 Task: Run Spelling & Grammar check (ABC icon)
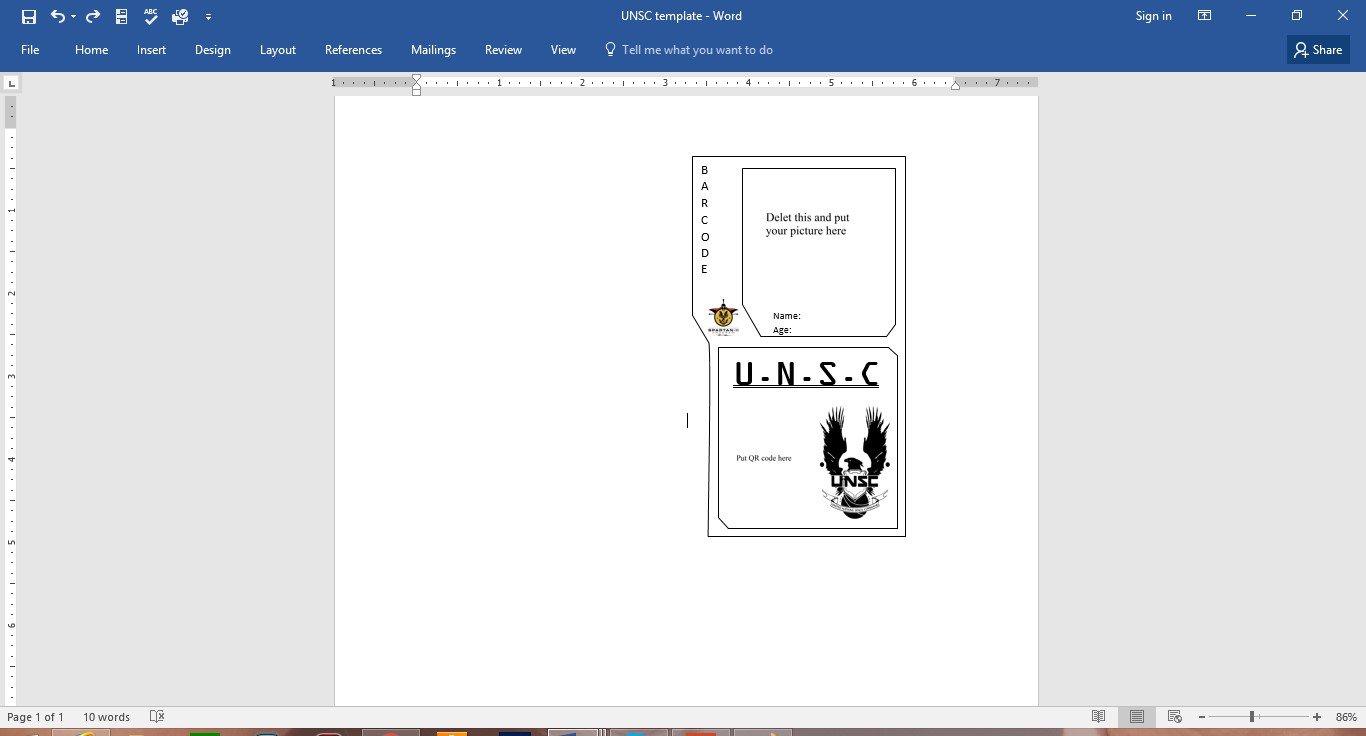[x=151, y=16]
